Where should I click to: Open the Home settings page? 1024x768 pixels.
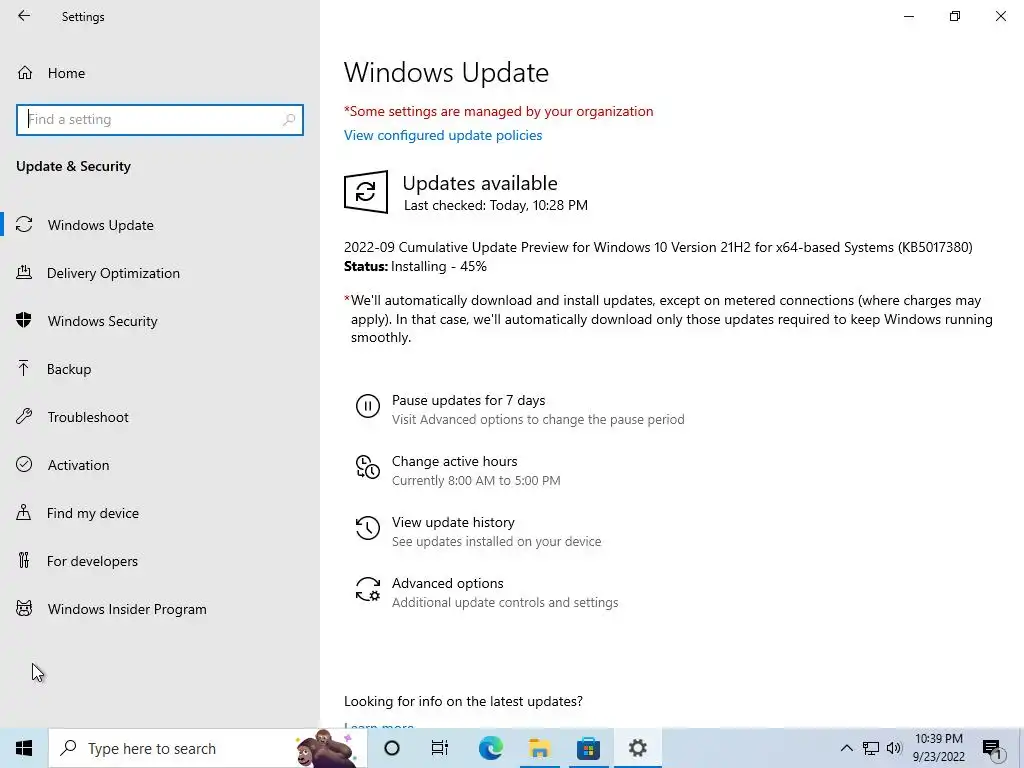(x=66, y=73)
